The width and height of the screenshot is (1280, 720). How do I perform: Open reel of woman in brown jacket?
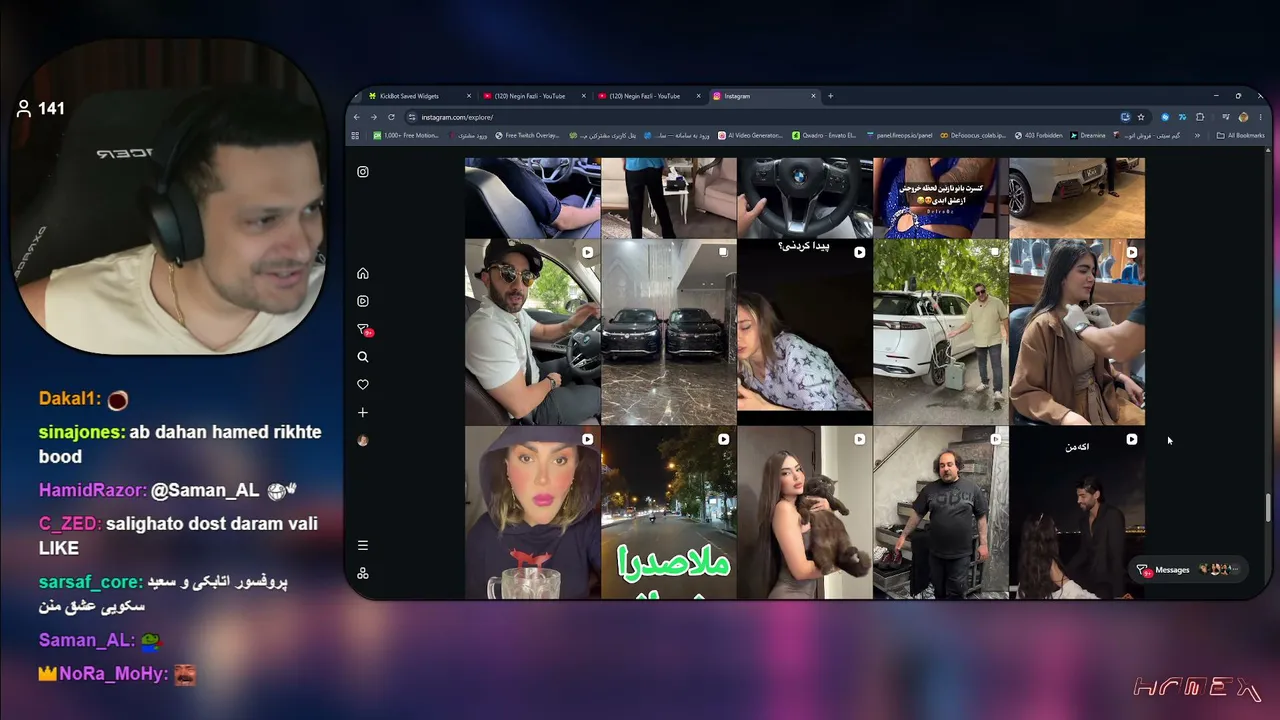point(1076,332)
